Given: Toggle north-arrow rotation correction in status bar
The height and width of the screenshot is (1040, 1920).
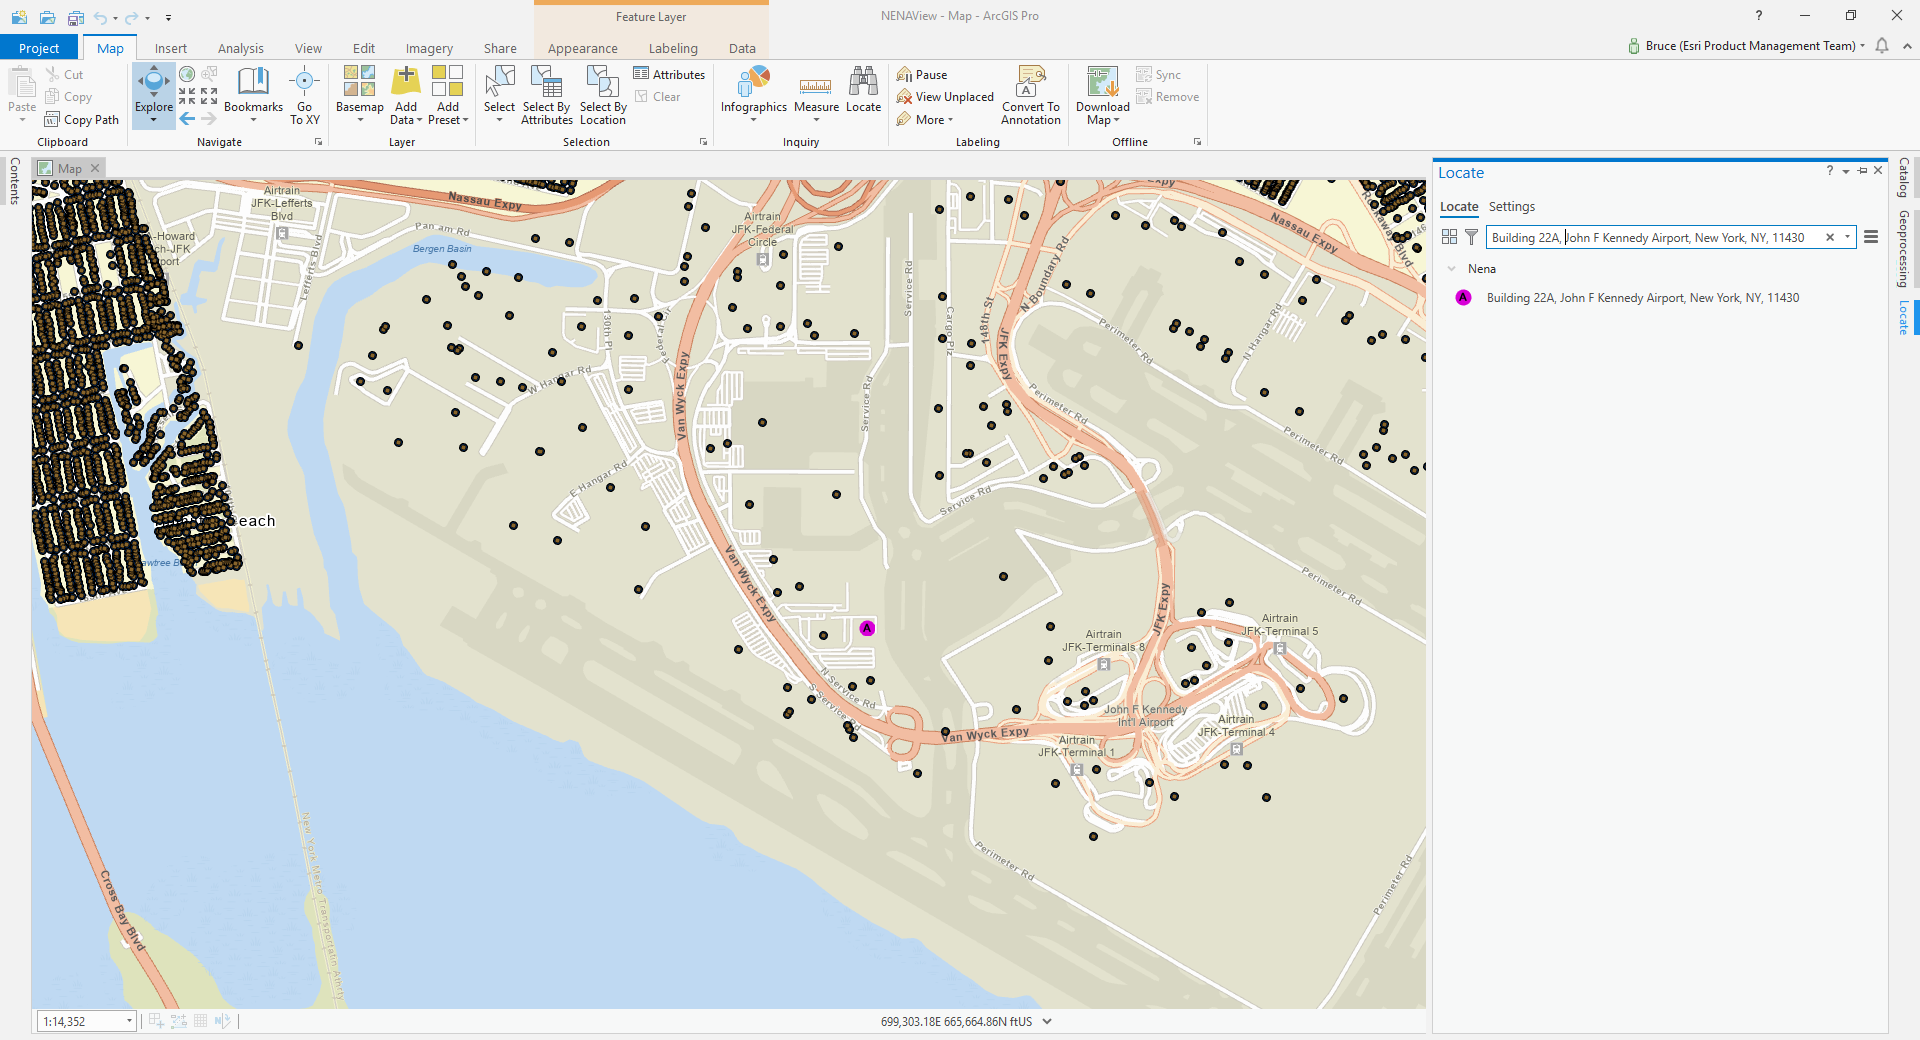Looking at the screenshot, I should tap(222, 1021).
